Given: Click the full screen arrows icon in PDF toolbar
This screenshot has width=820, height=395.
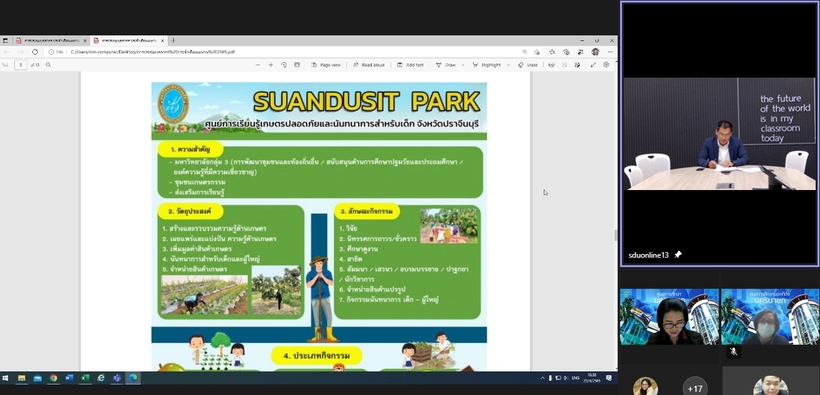Looking at the screenshot, I should [x=593, y=65].
